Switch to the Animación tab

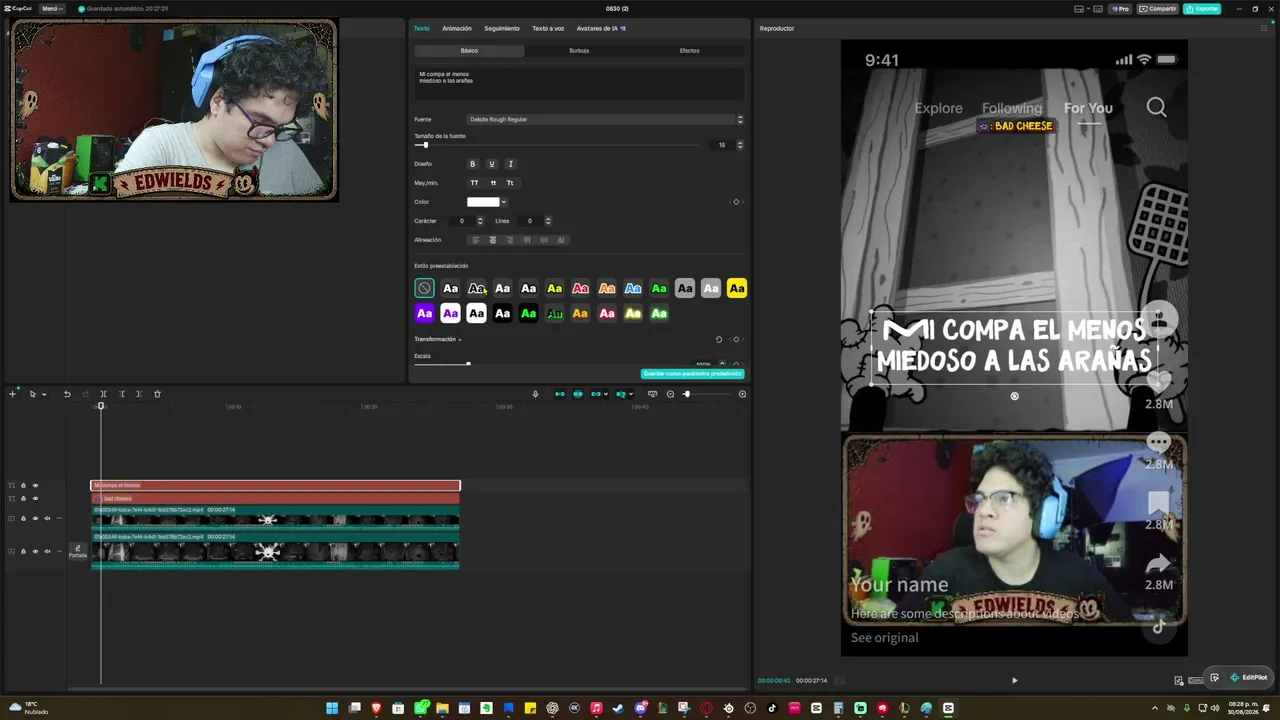tap(457, 28)
